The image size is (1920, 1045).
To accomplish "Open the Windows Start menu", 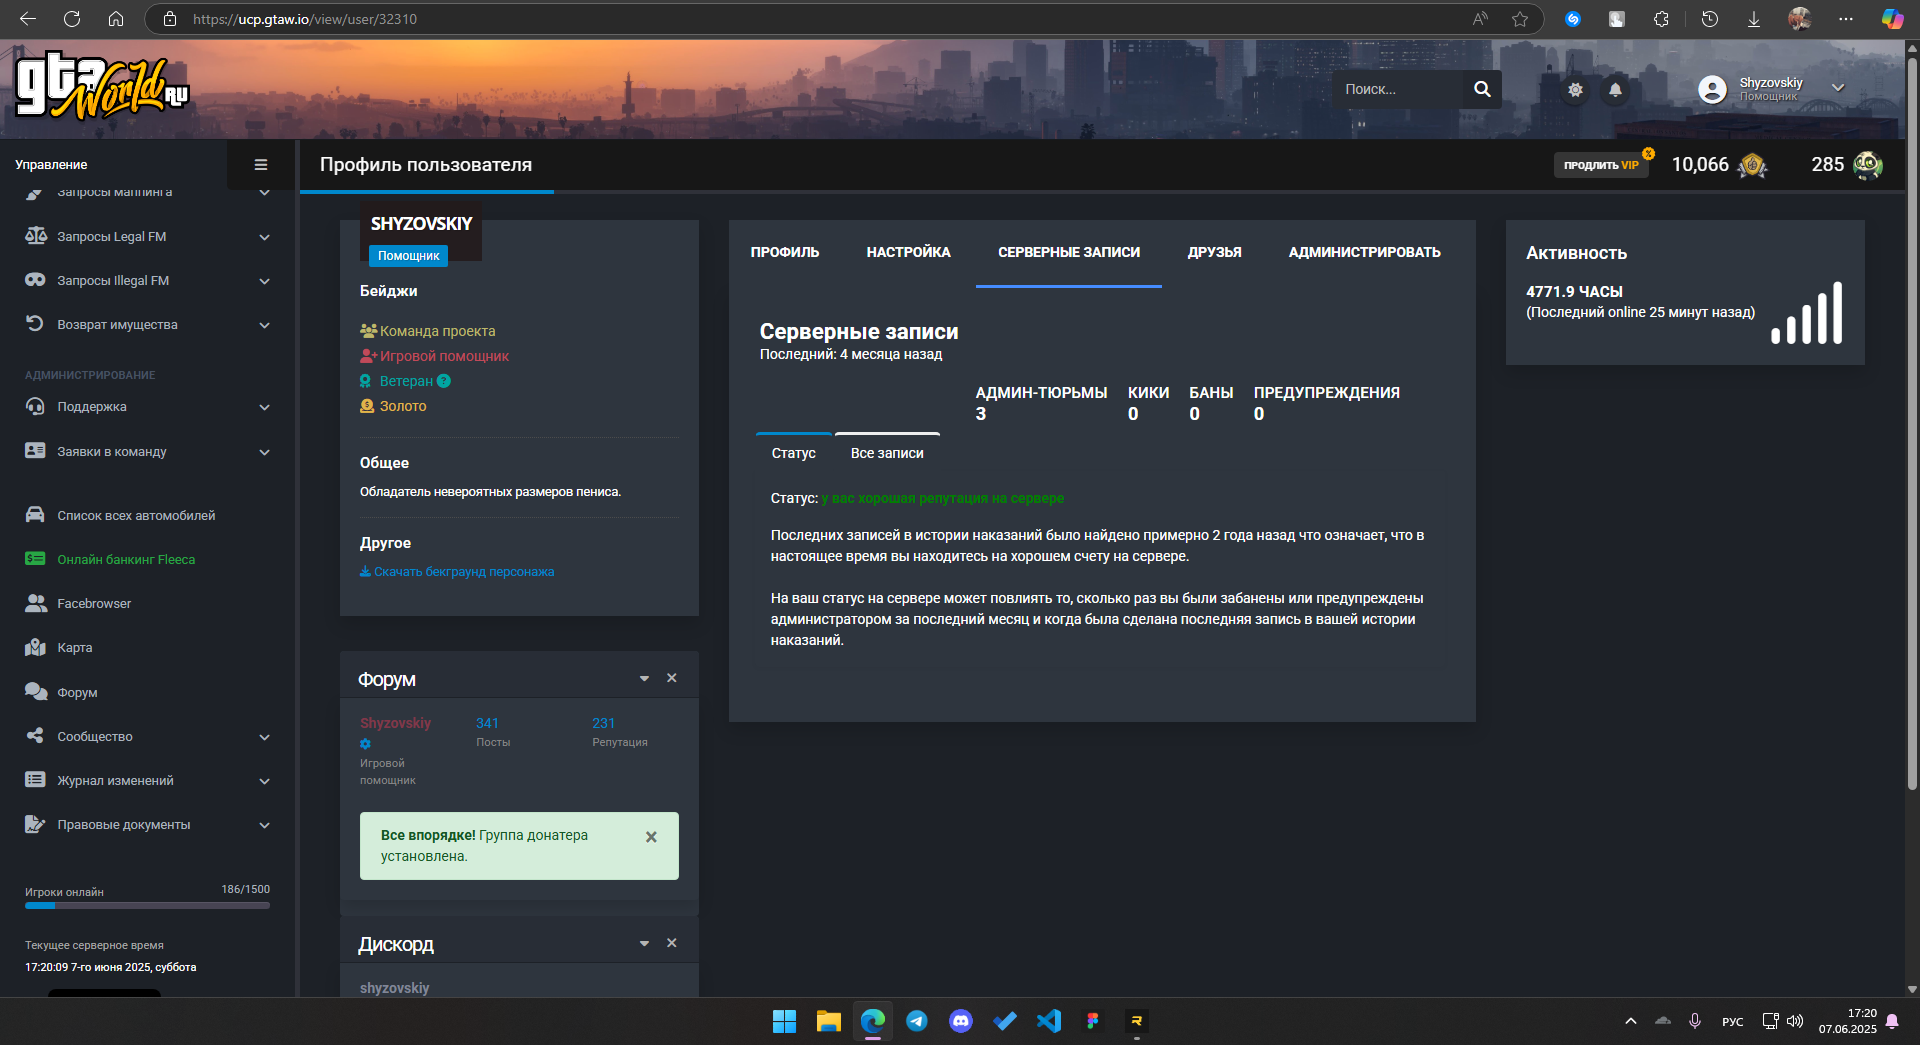I will click(x=785, y=1021).
